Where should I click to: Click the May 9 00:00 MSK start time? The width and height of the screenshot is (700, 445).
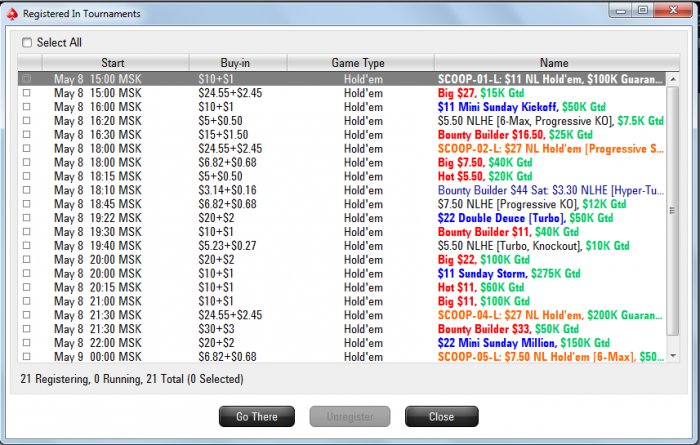[x=98, y=357]
